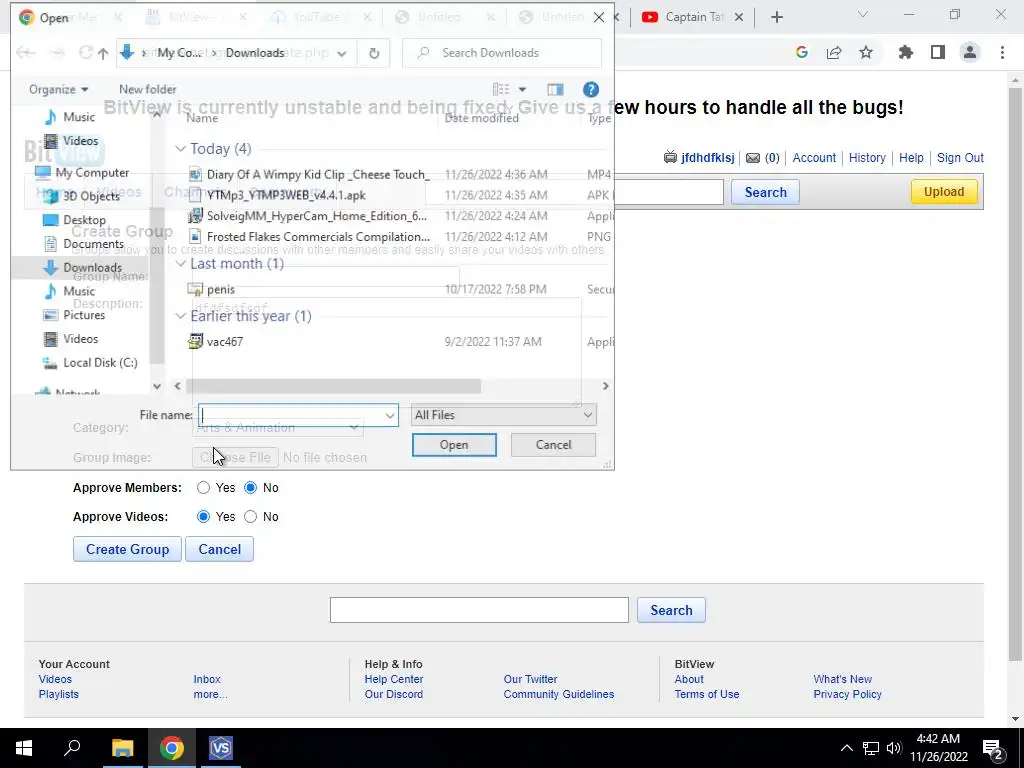Open the Windows Start menu

coord(24,748)
